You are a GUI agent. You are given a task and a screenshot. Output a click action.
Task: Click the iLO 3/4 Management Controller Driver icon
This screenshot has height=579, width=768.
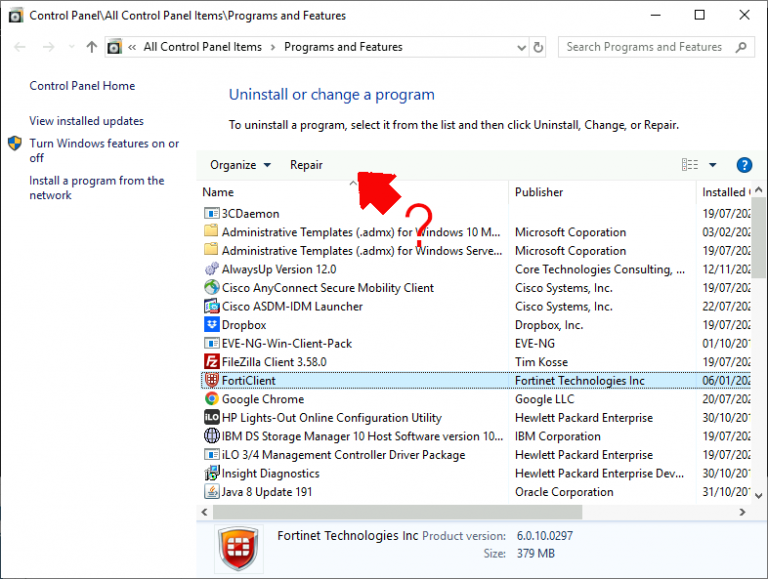(x=211, y=455)
